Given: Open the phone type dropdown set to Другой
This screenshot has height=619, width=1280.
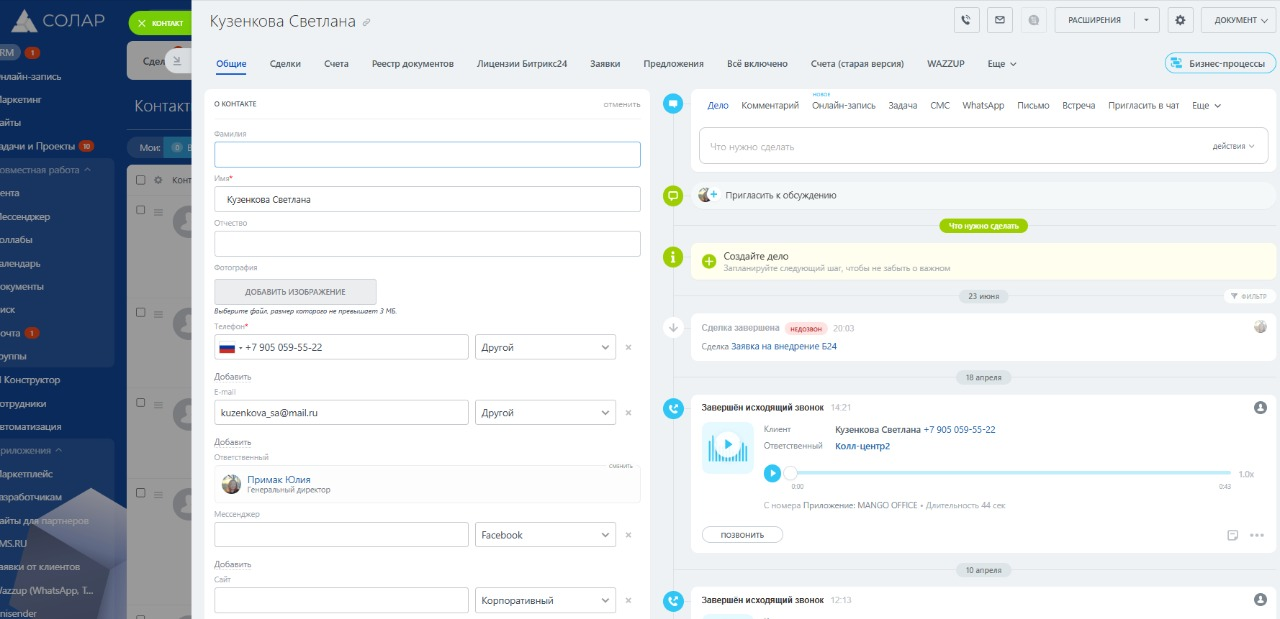Looking at the screenshot, I should (545, 347).
